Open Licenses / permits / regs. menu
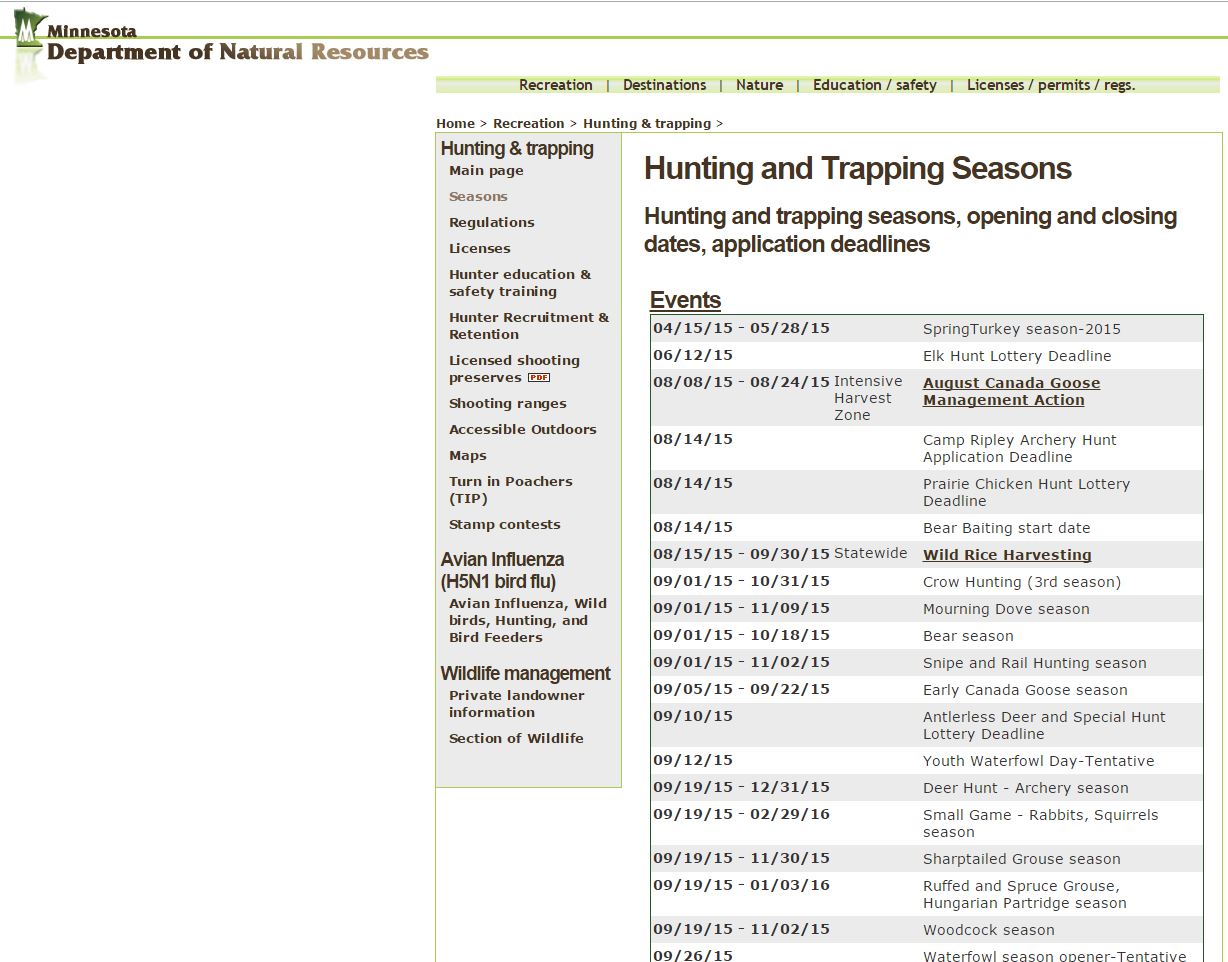The height and width of the screenshot is (962, 1228). point(1050,85)
